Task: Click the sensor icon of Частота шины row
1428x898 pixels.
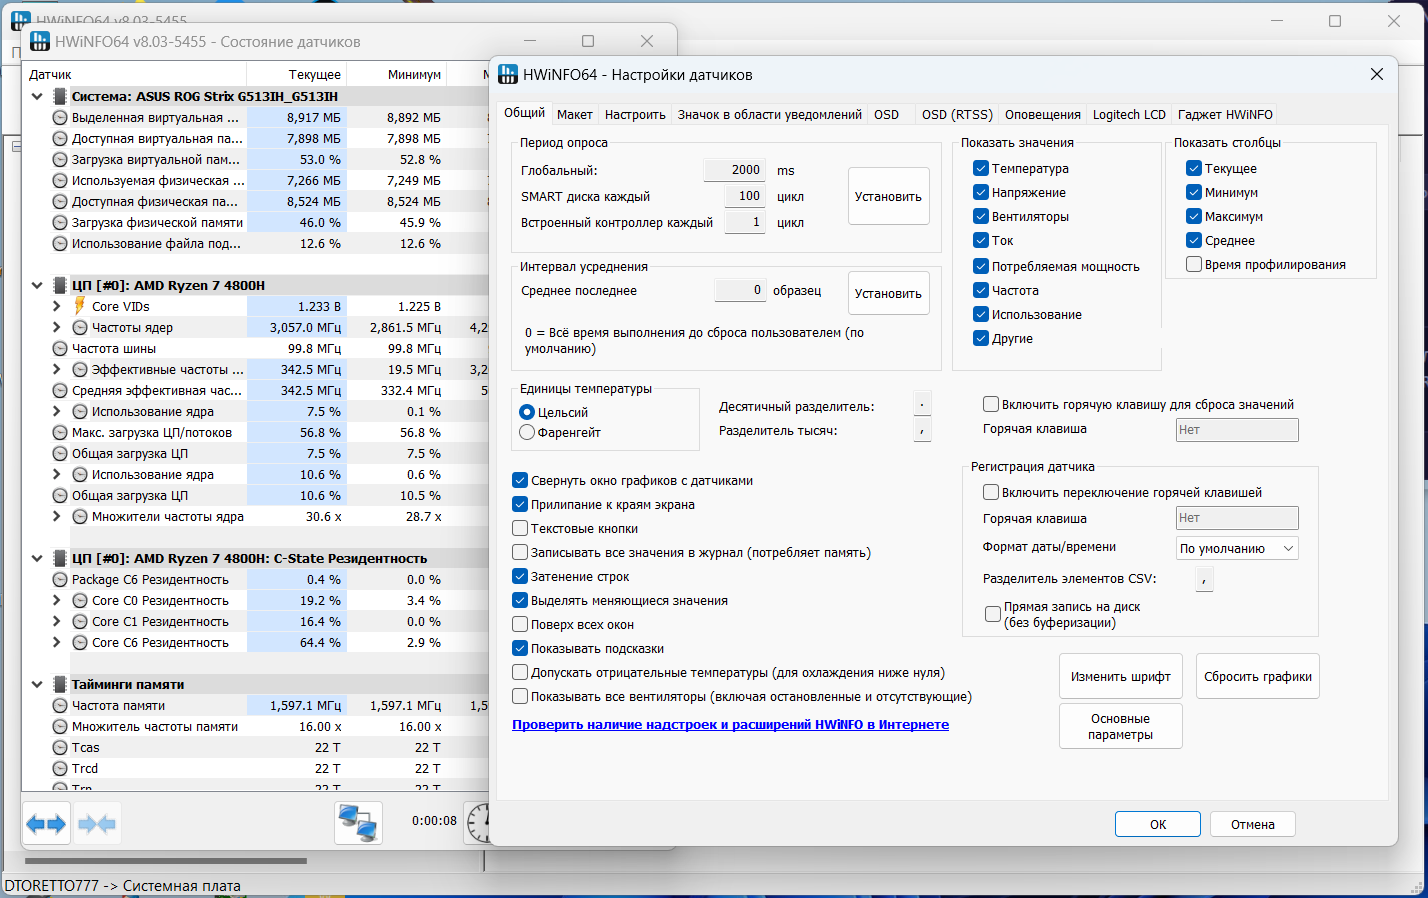Action: [60, 349]
